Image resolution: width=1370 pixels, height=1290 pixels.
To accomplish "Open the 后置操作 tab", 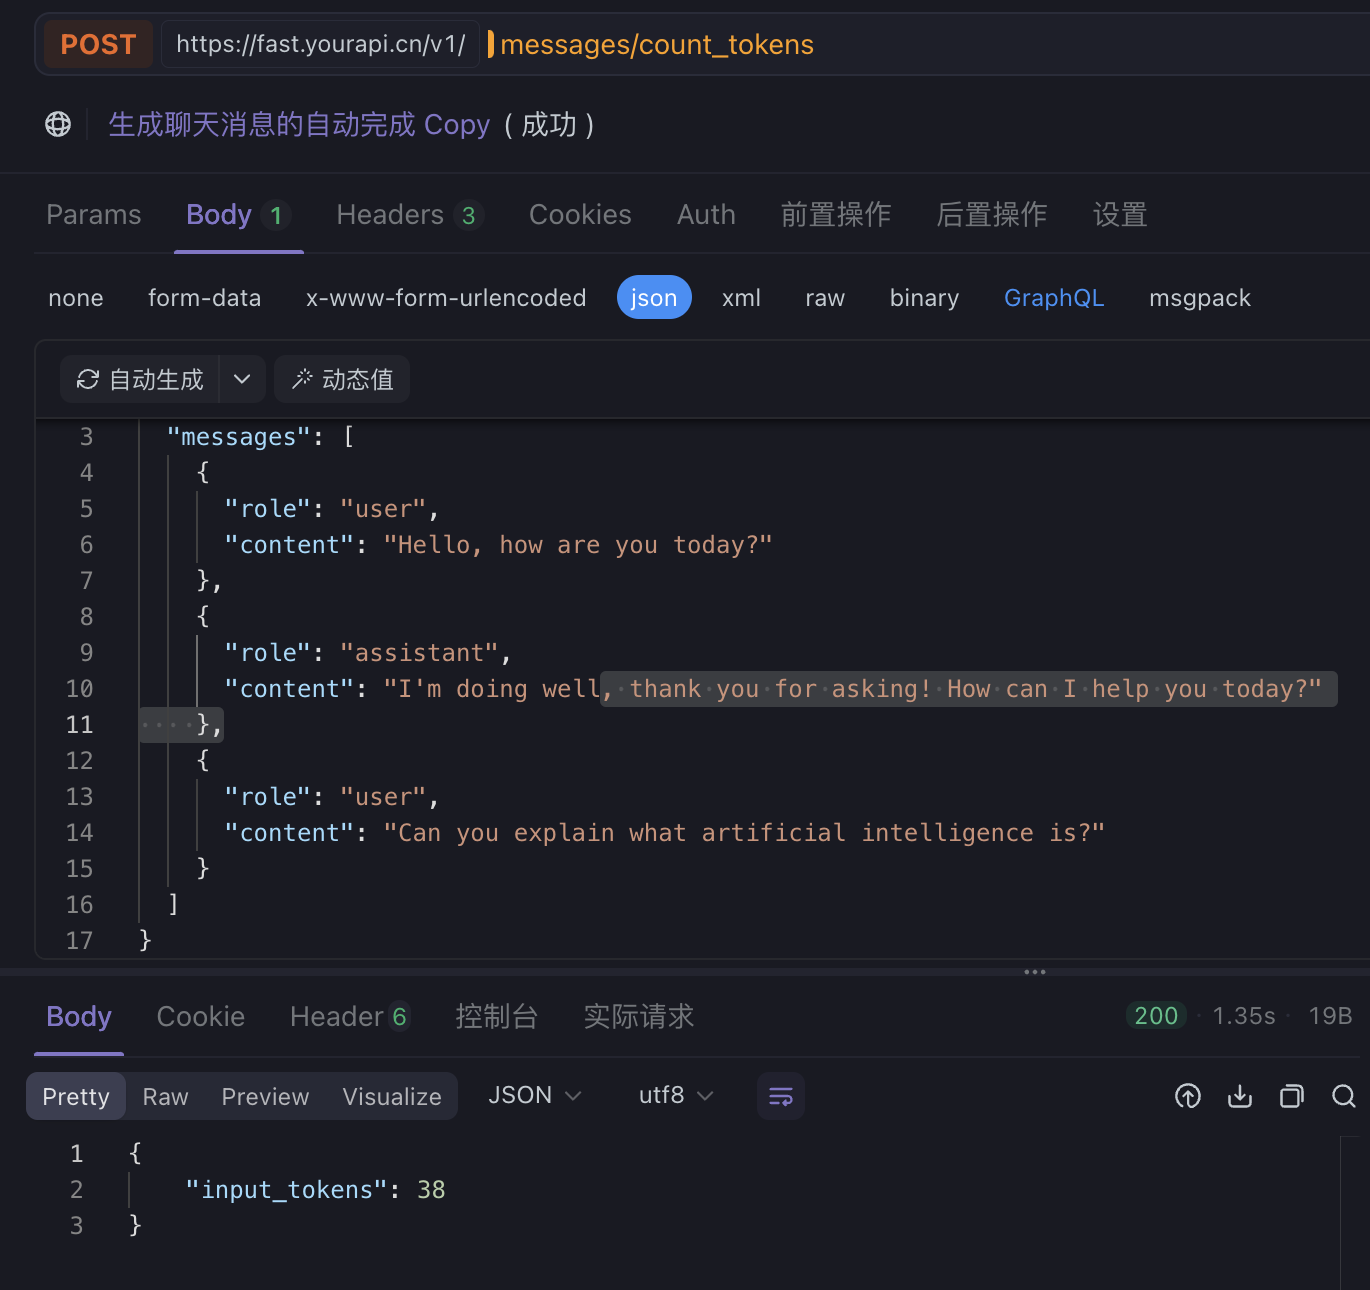I will tap(991, 215).
